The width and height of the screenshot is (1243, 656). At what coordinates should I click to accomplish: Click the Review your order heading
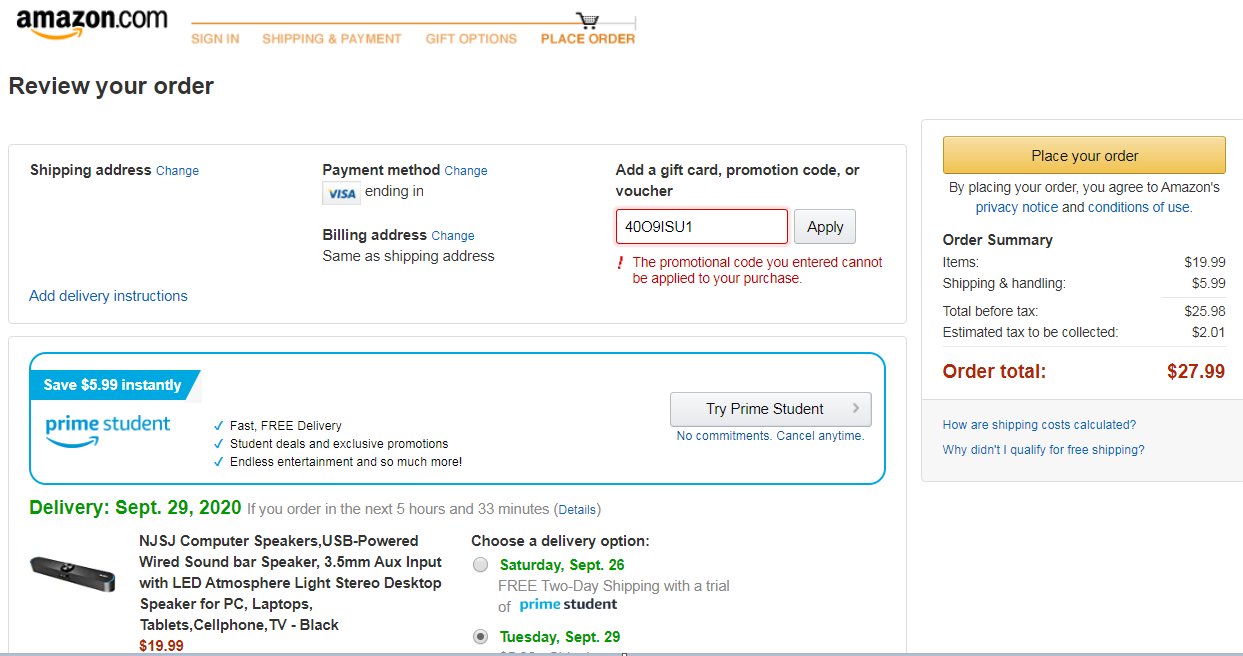pos(111,86)
